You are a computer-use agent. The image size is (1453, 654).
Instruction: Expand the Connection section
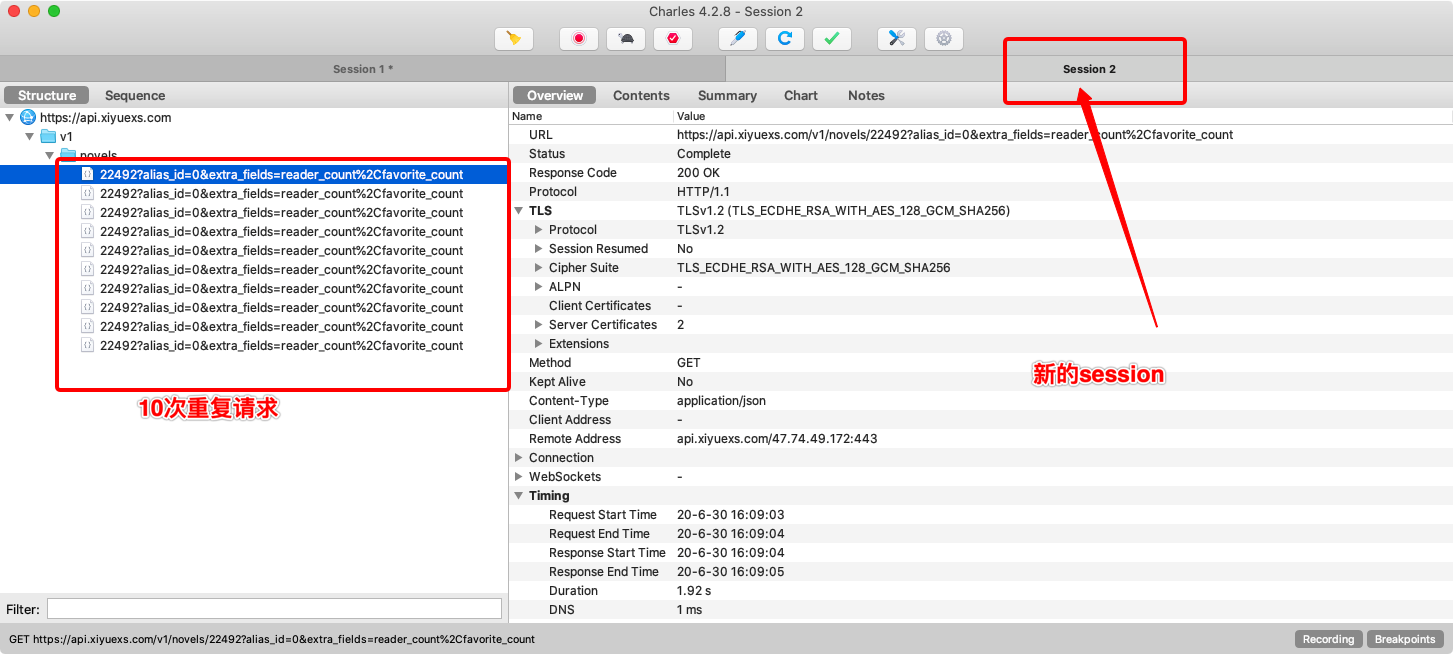pyautogui.click(x=518, y=458)
